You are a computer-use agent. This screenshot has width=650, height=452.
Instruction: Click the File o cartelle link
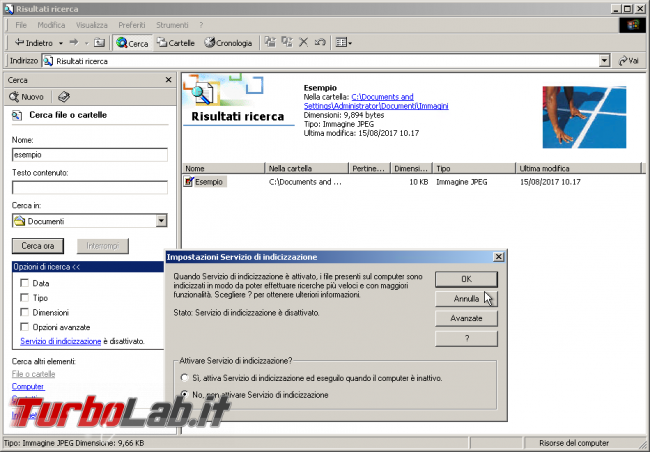(x=33, y=374)
